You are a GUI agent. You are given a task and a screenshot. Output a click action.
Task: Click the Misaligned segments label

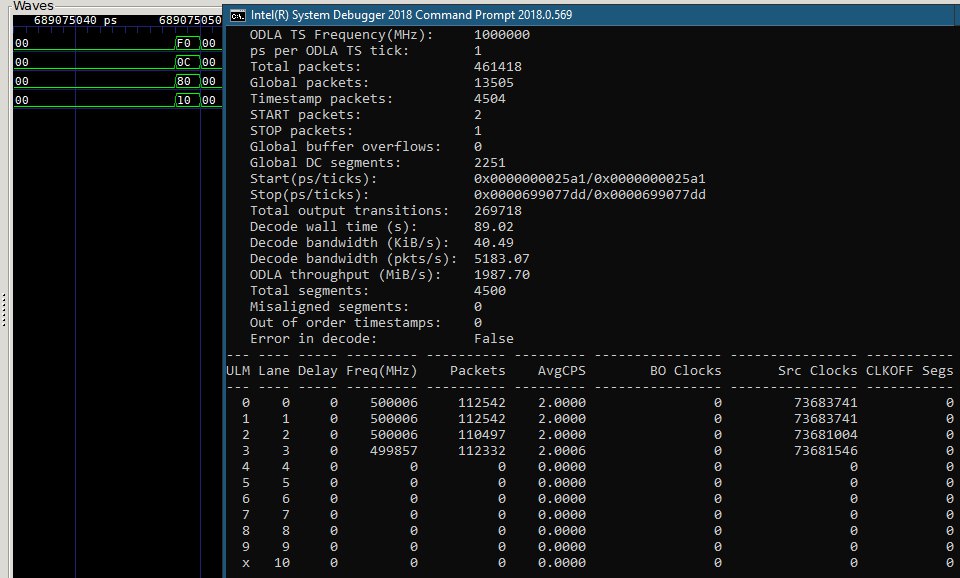(x=329, y=307)
